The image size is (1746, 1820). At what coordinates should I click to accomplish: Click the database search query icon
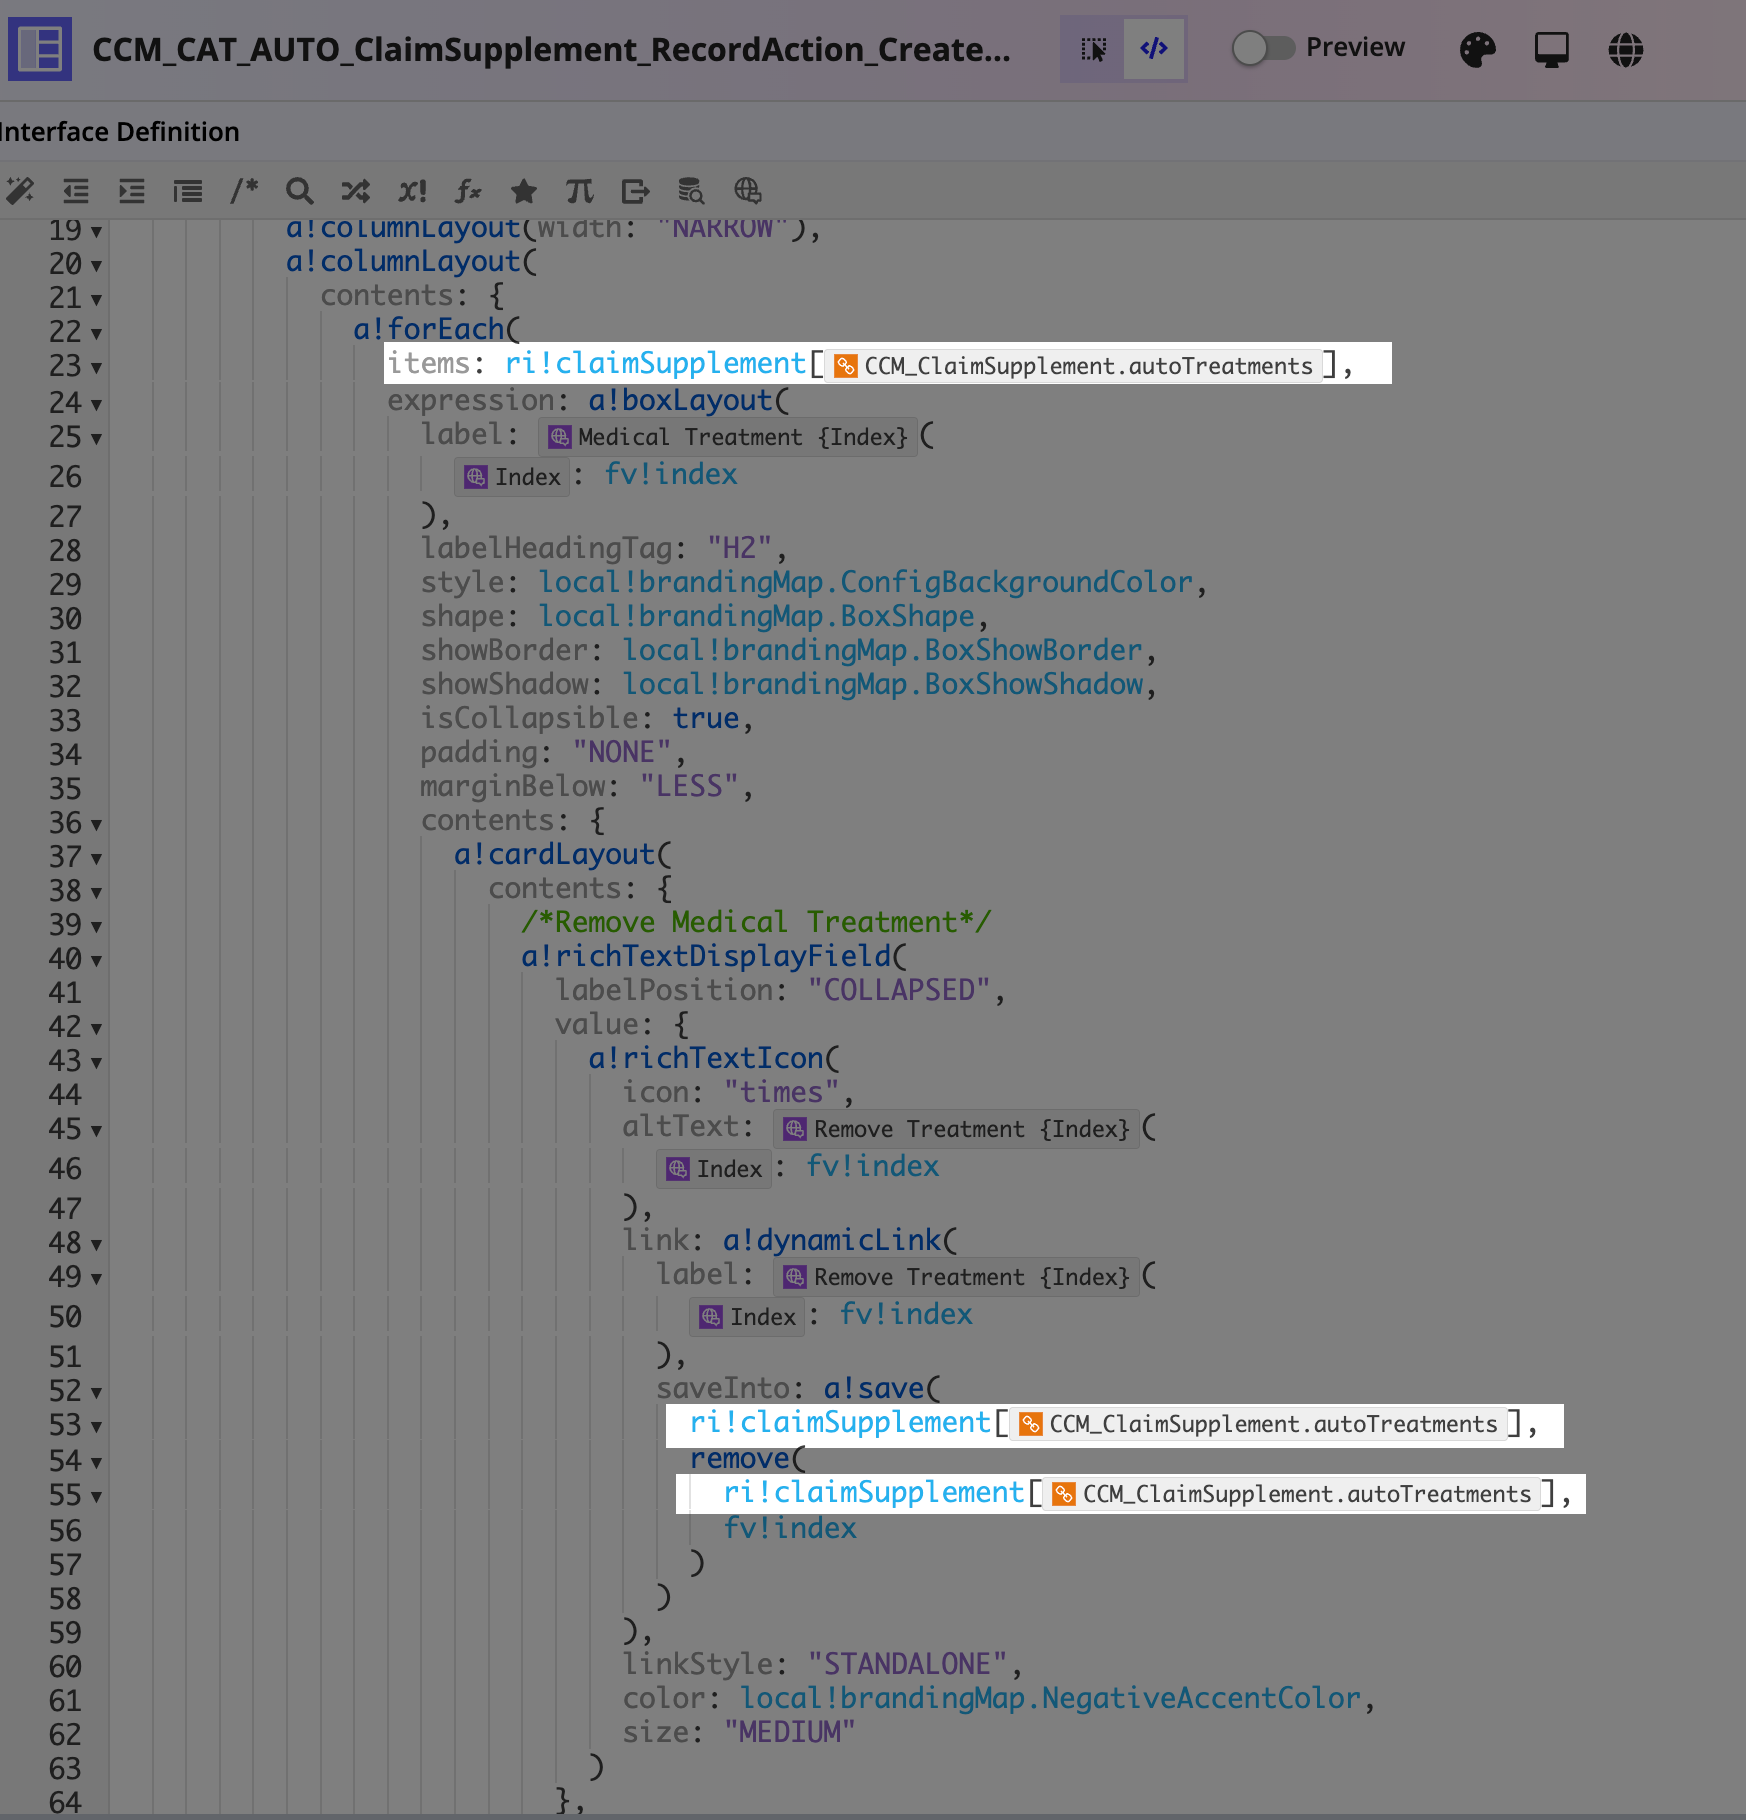pos(691,190)
